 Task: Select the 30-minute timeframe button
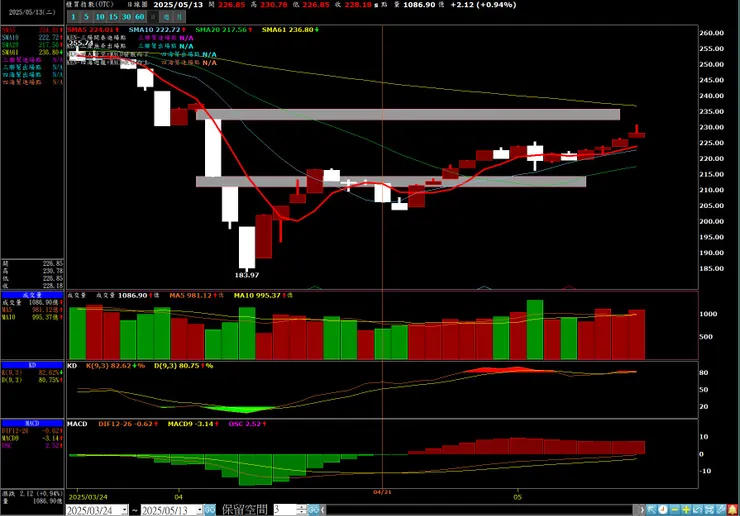click(126, 17)
